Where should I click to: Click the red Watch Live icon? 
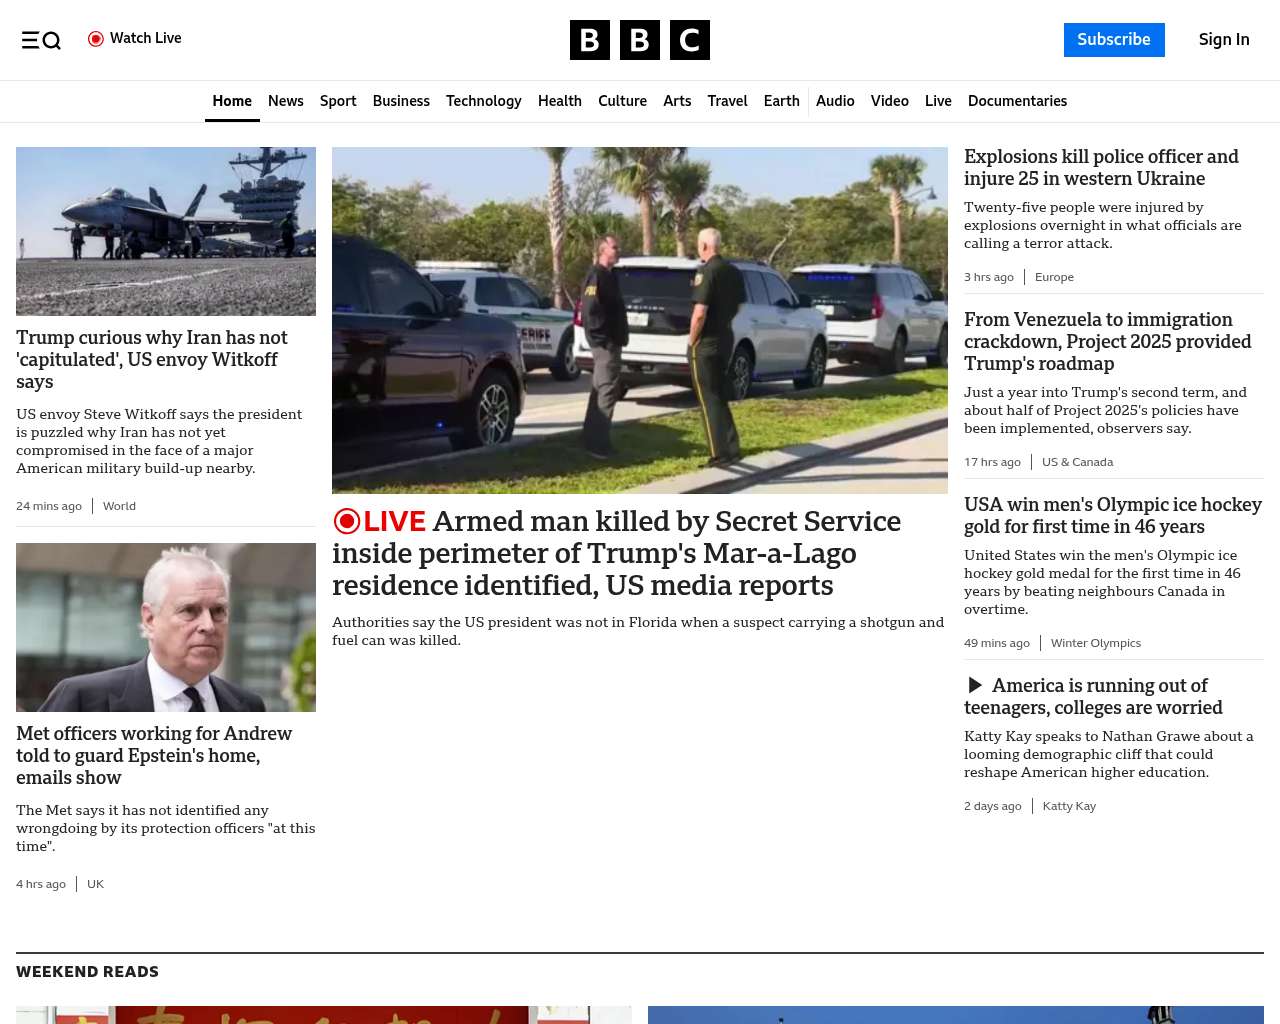pyautogui.click(x=96, y=39)
